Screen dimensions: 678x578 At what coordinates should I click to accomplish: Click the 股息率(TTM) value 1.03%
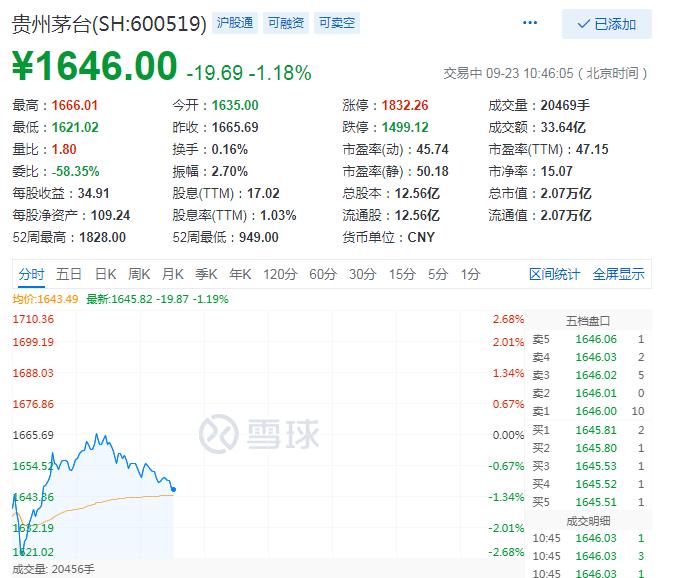[278, 215]
